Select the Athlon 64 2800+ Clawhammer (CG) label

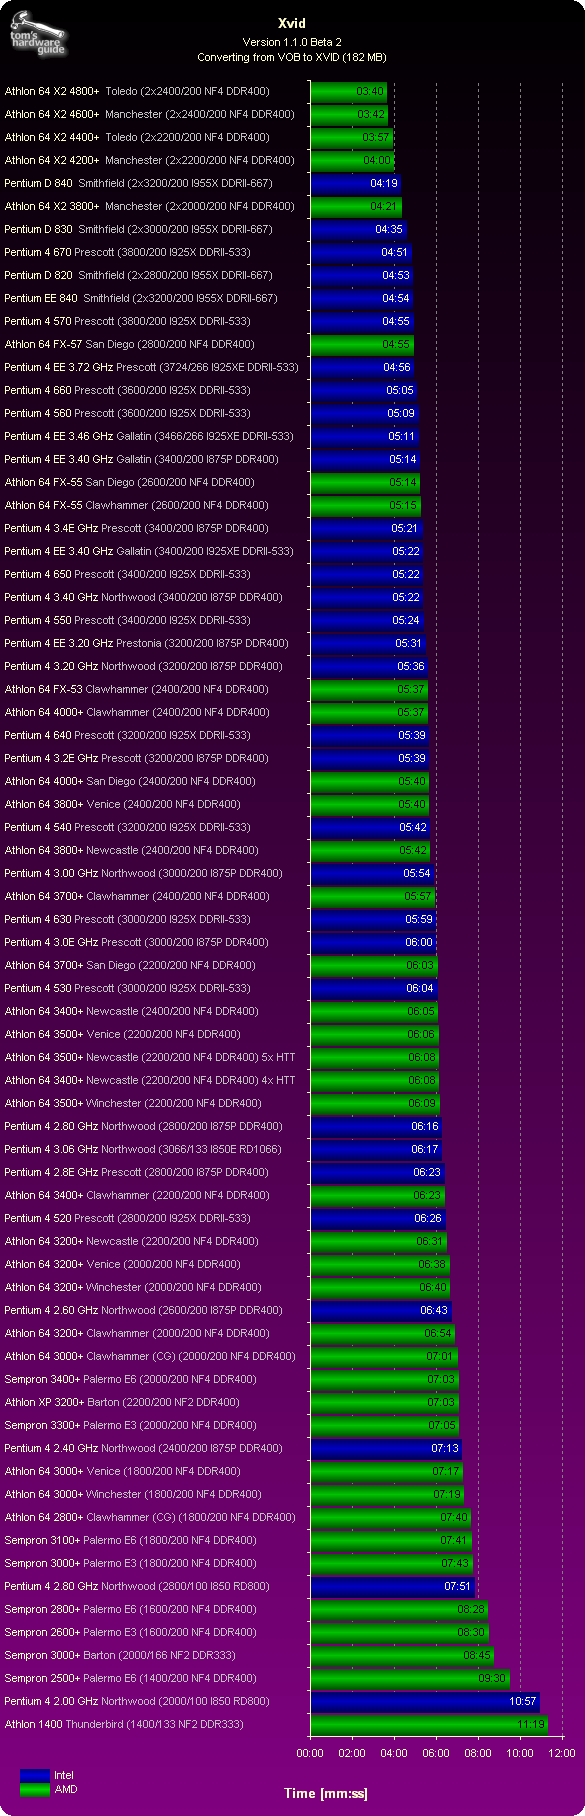point(150,1517)
